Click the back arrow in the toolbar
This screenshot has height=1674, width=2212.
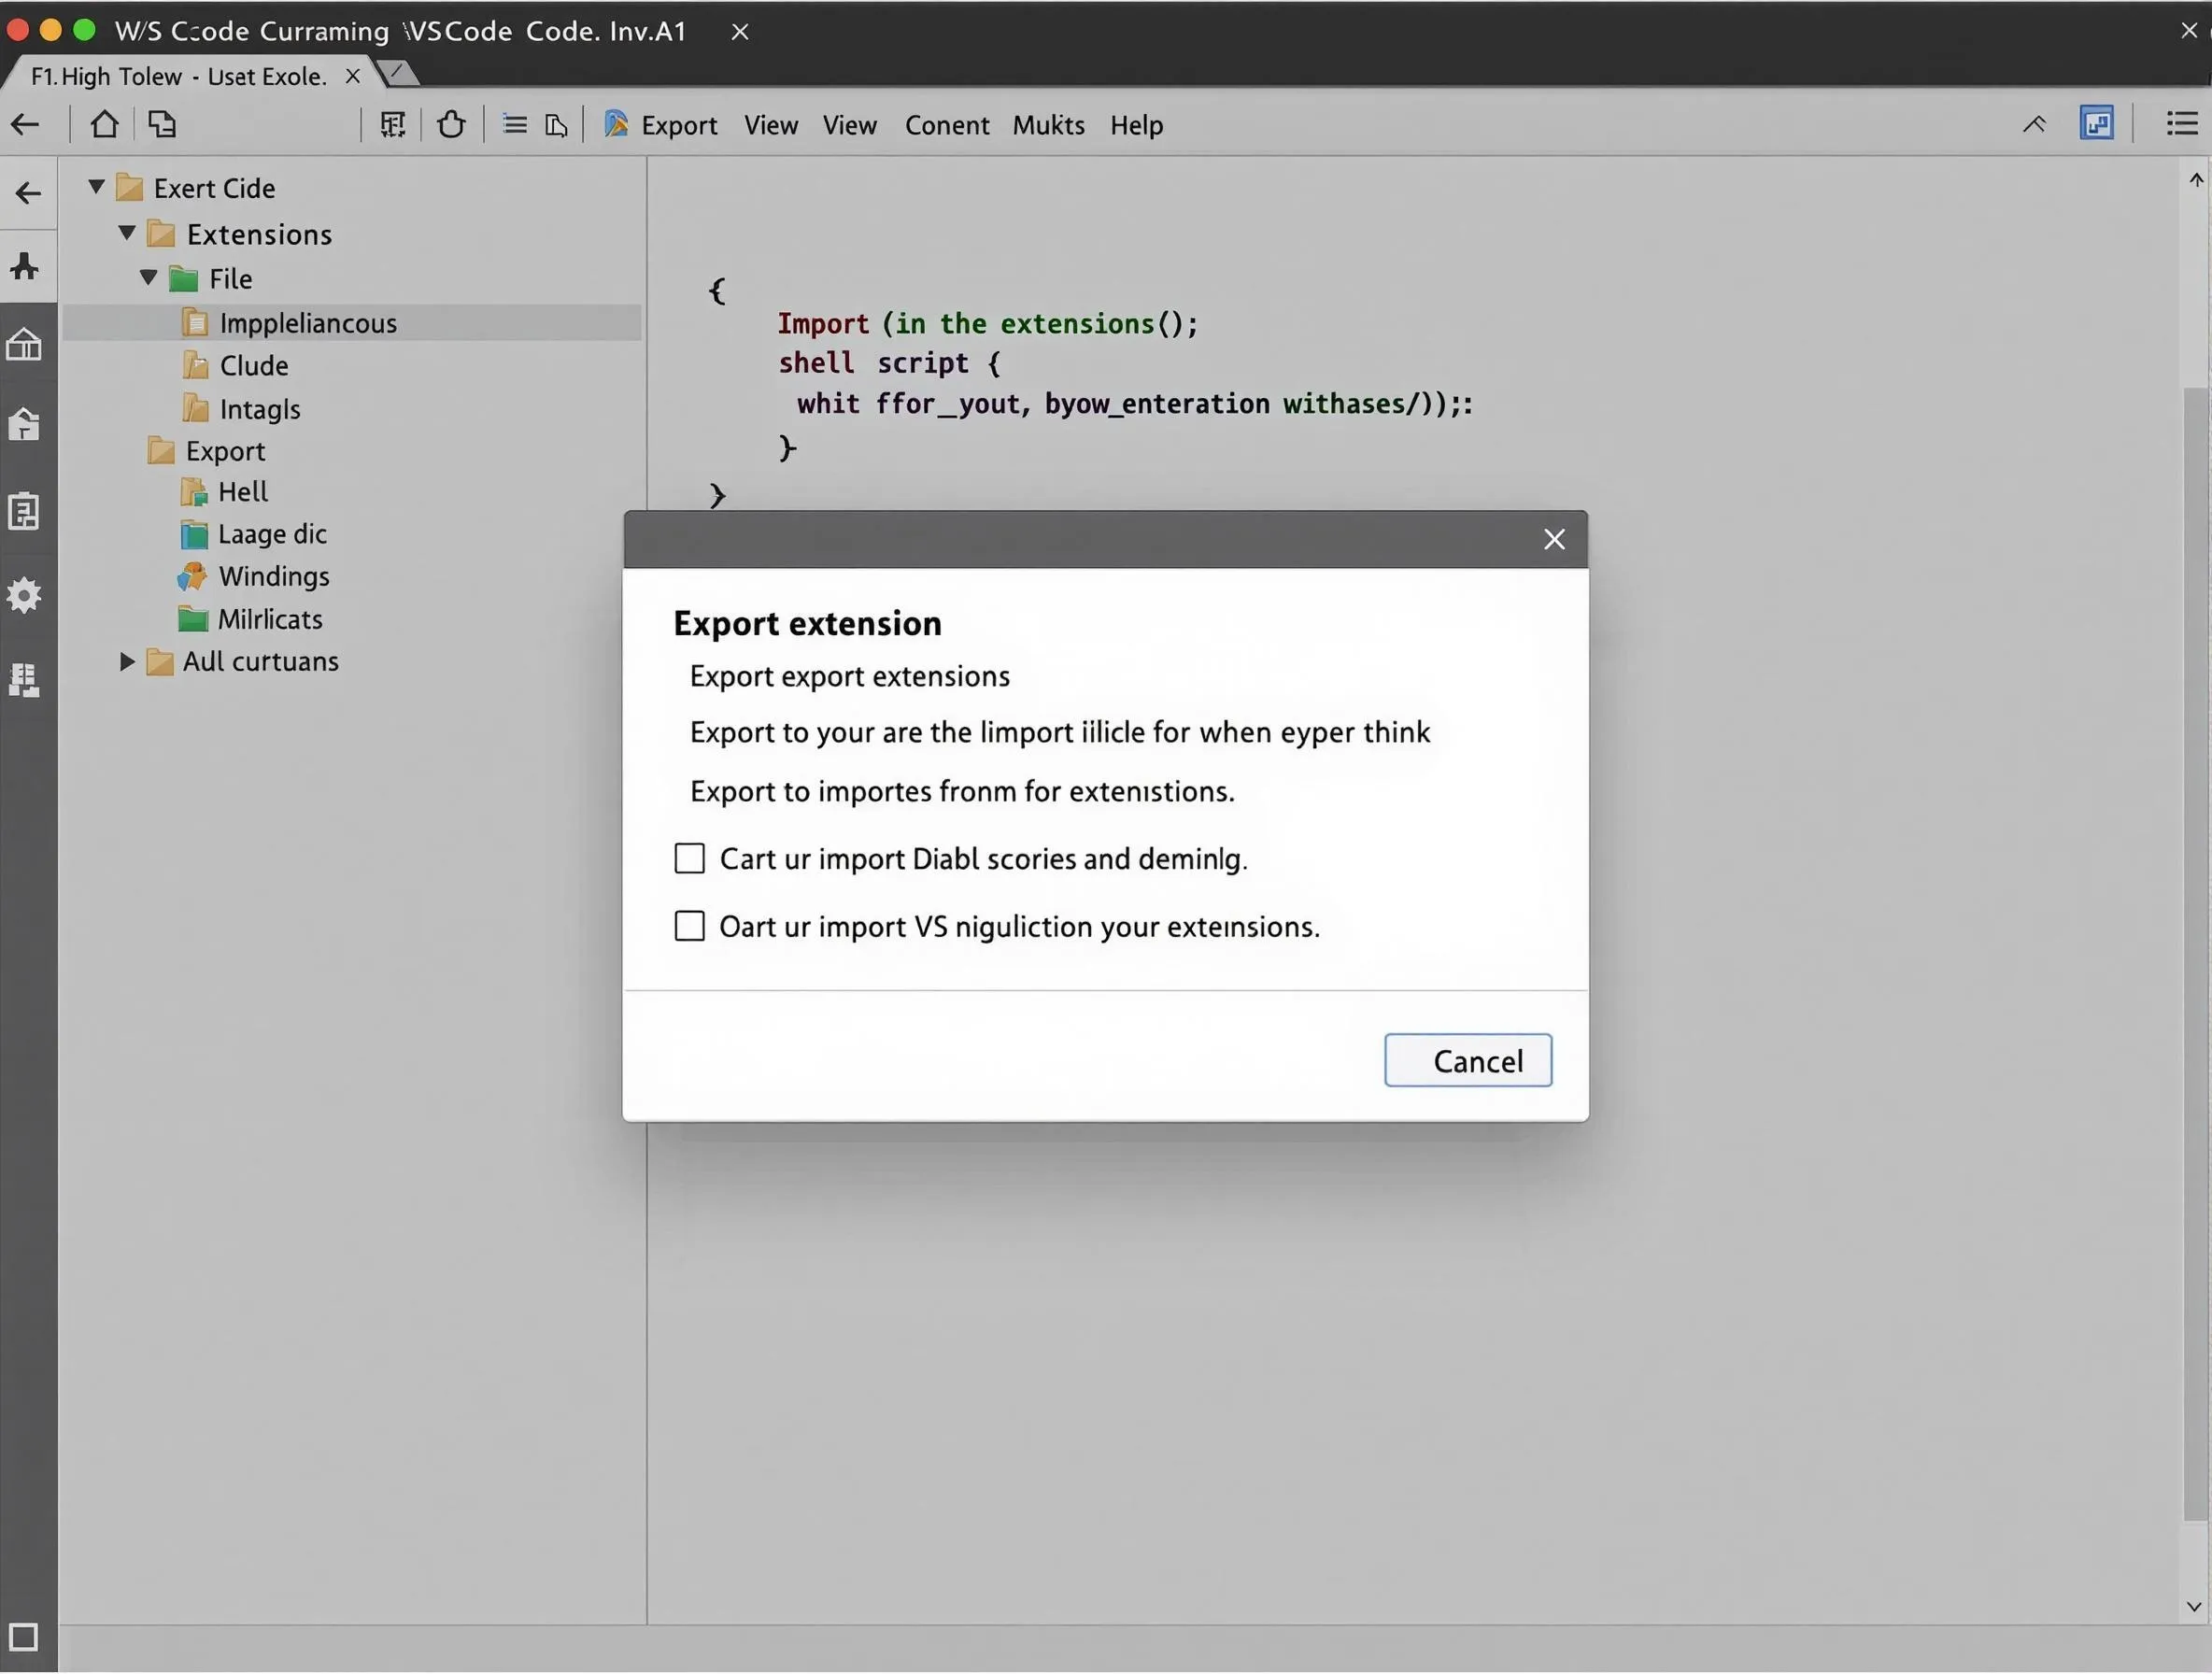coord(25,125)
